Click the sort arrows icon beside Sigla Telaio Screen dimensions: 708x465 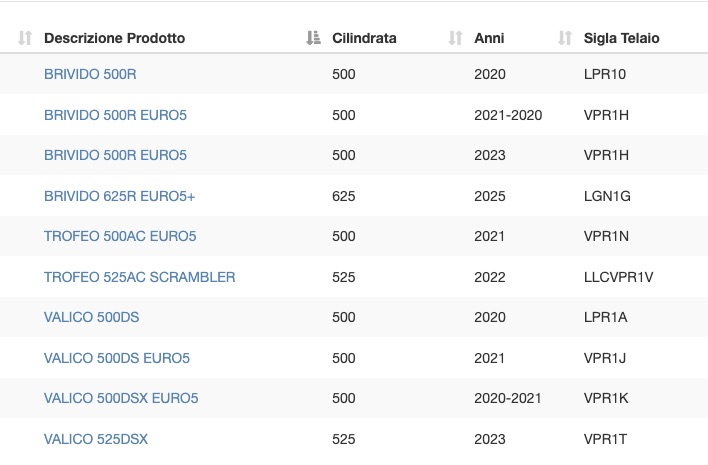tap(565, 38)
